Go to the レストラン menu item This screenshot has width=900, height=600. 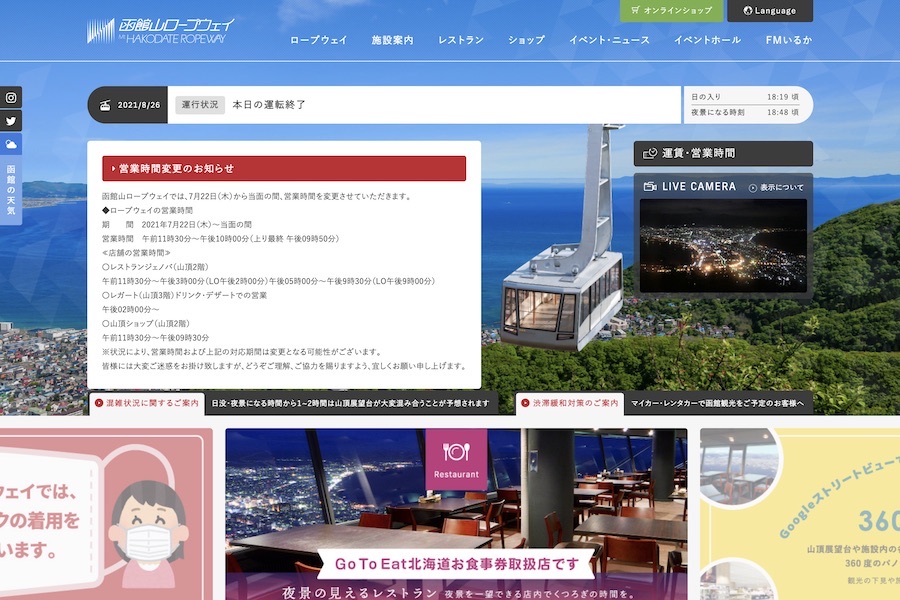[x=460, y=40]
